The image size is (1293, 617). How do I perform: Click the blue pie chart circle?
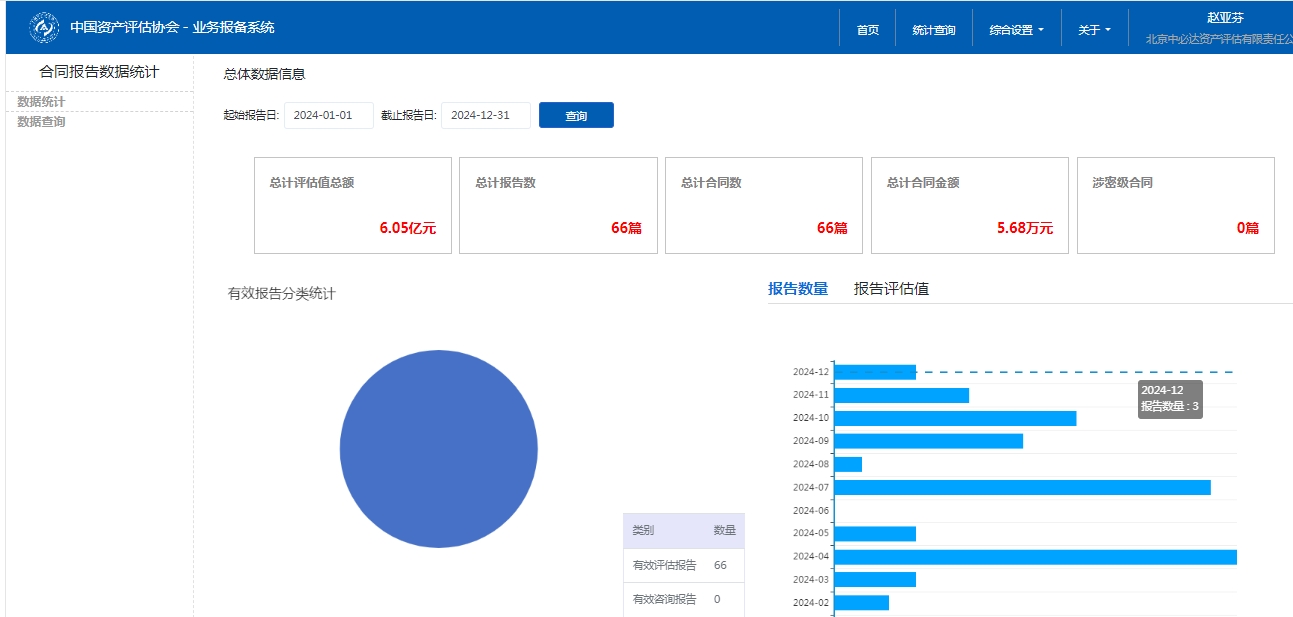coord(438,449)
